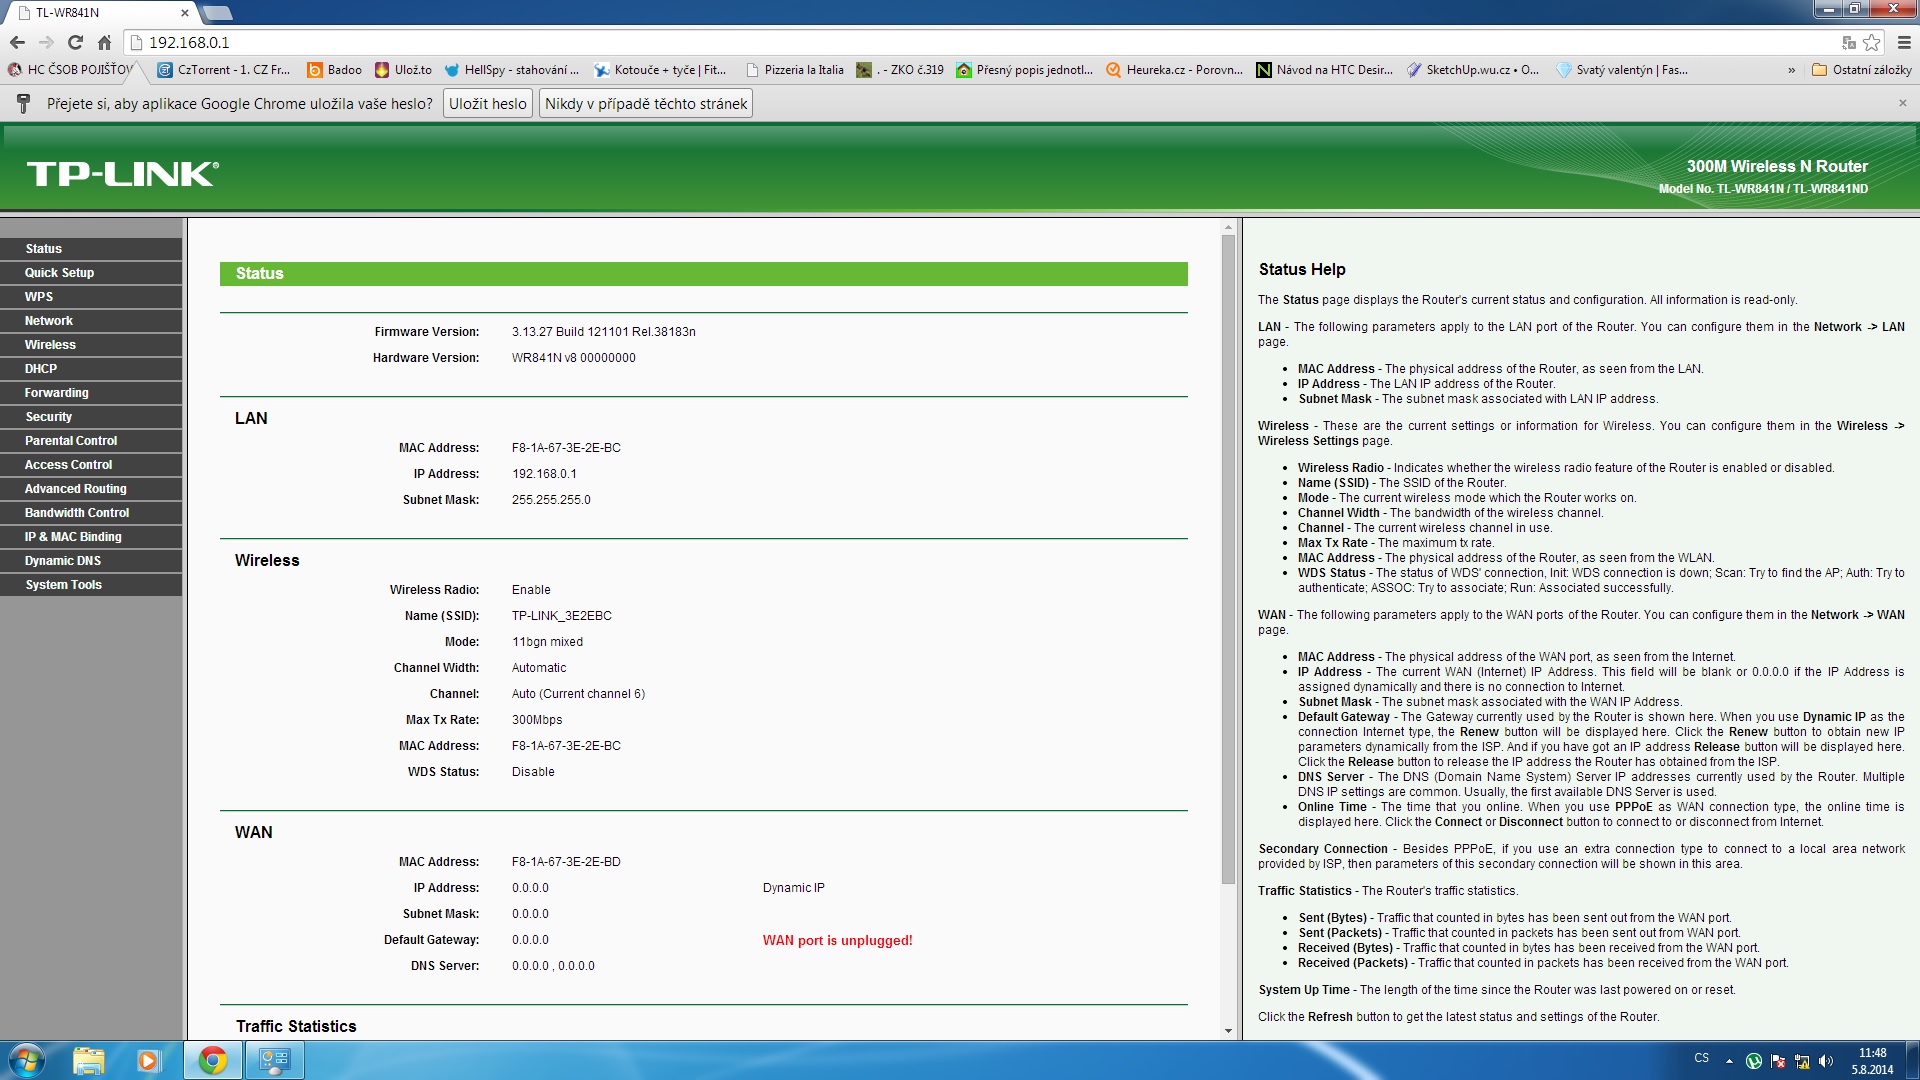Click translate icon in address bar
This screenshot has width=1920, height=1080.
click(x=1849, y=42)
